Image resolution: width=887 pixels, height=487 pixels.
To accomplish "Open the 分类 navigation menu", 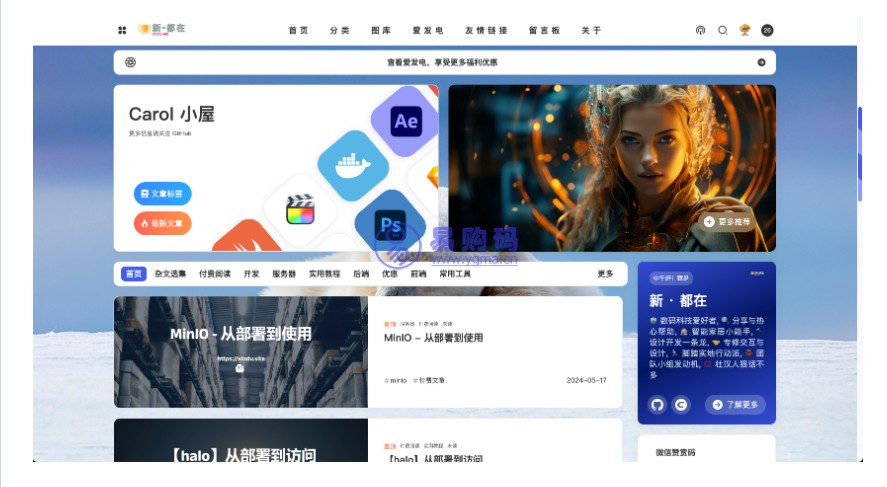I will click(x=340, y=30).
